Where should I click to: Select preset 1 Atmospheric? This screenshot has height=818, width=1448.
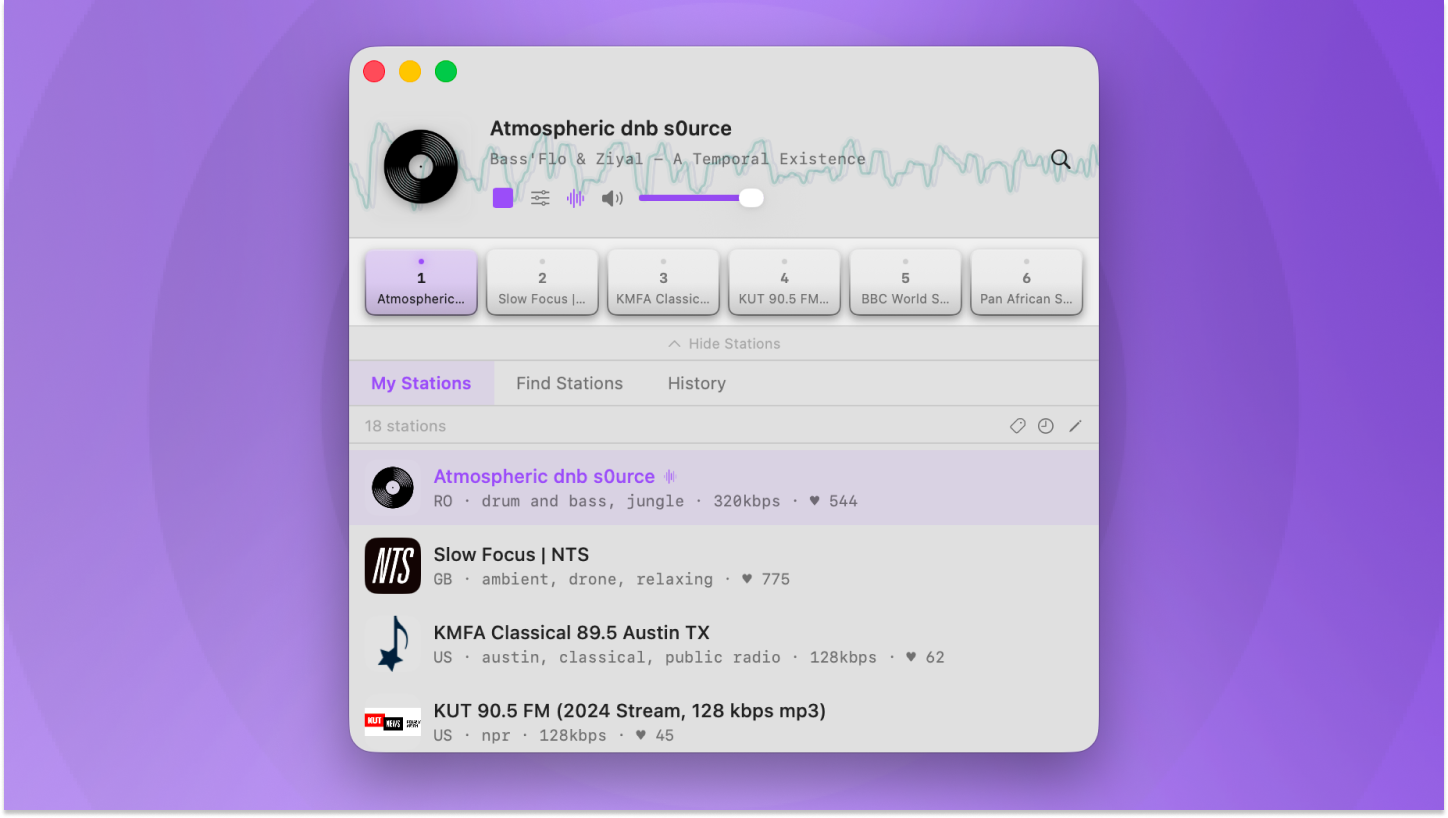click(x=421, y=283)
